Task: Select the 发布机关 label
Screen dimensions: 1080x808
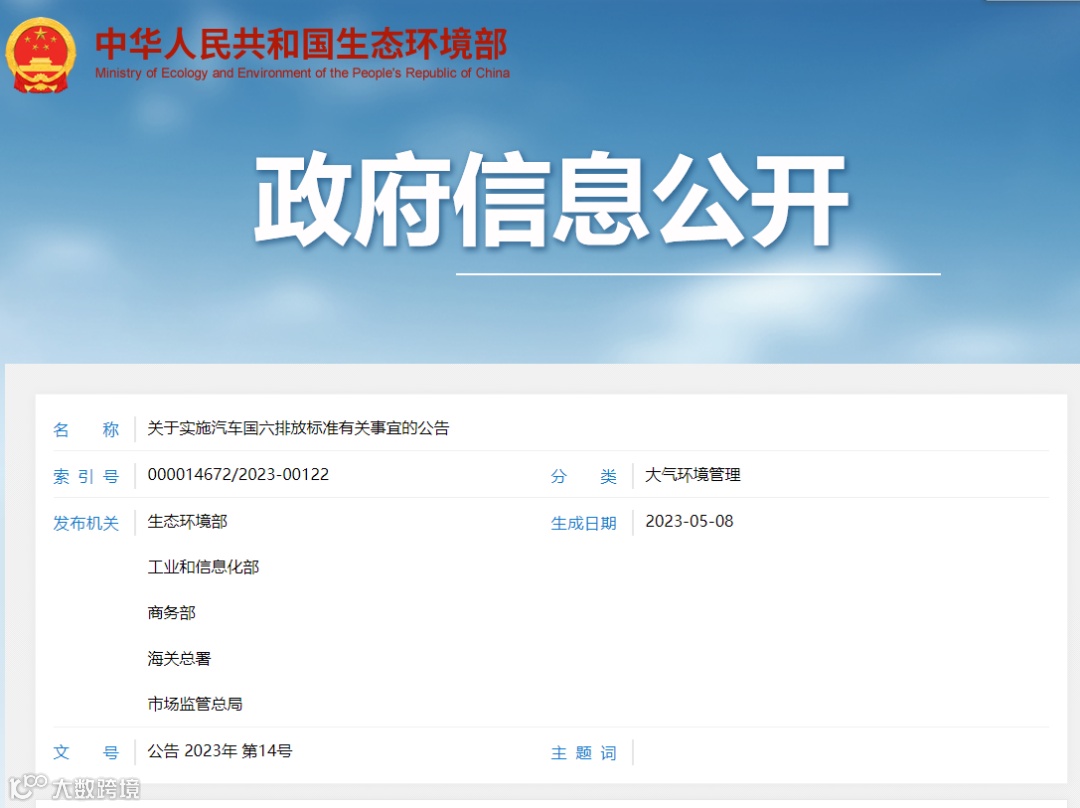Action: tap(86, 523)
